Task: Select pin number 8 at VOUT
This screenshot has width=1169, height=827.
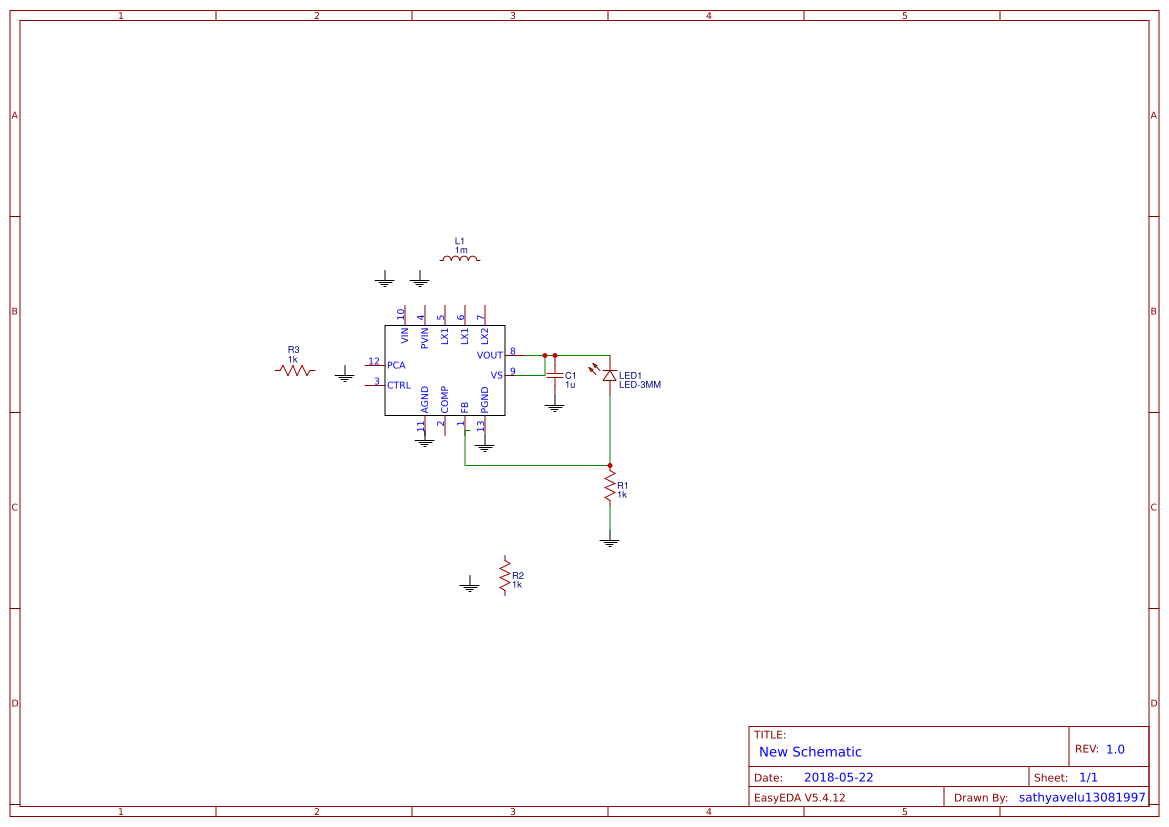Action: pos(513,351)
